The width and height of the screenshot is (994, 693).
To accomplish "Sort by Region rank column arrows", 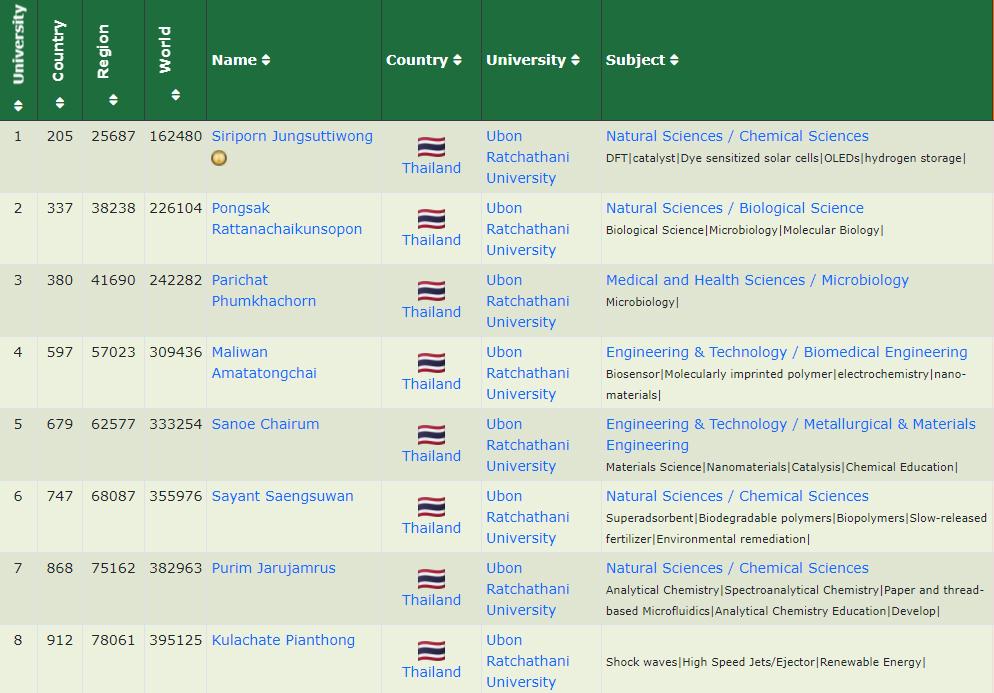I will point(113,100).
